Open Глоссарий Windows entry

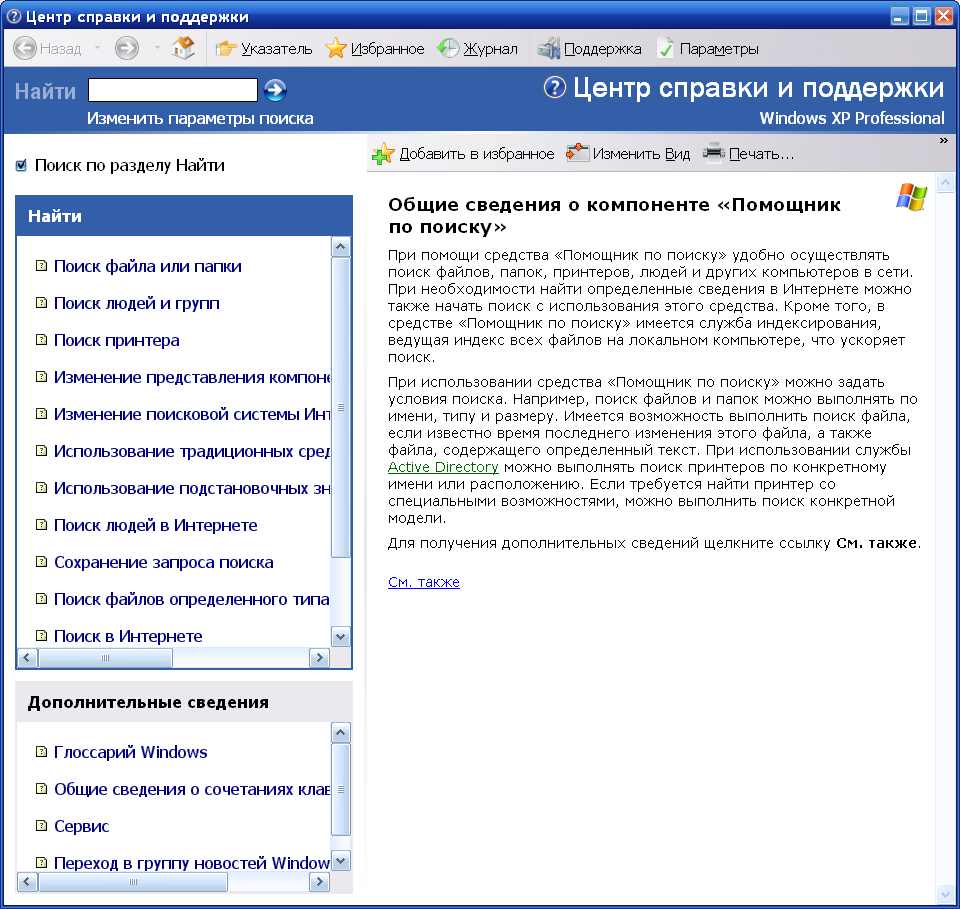130,752
